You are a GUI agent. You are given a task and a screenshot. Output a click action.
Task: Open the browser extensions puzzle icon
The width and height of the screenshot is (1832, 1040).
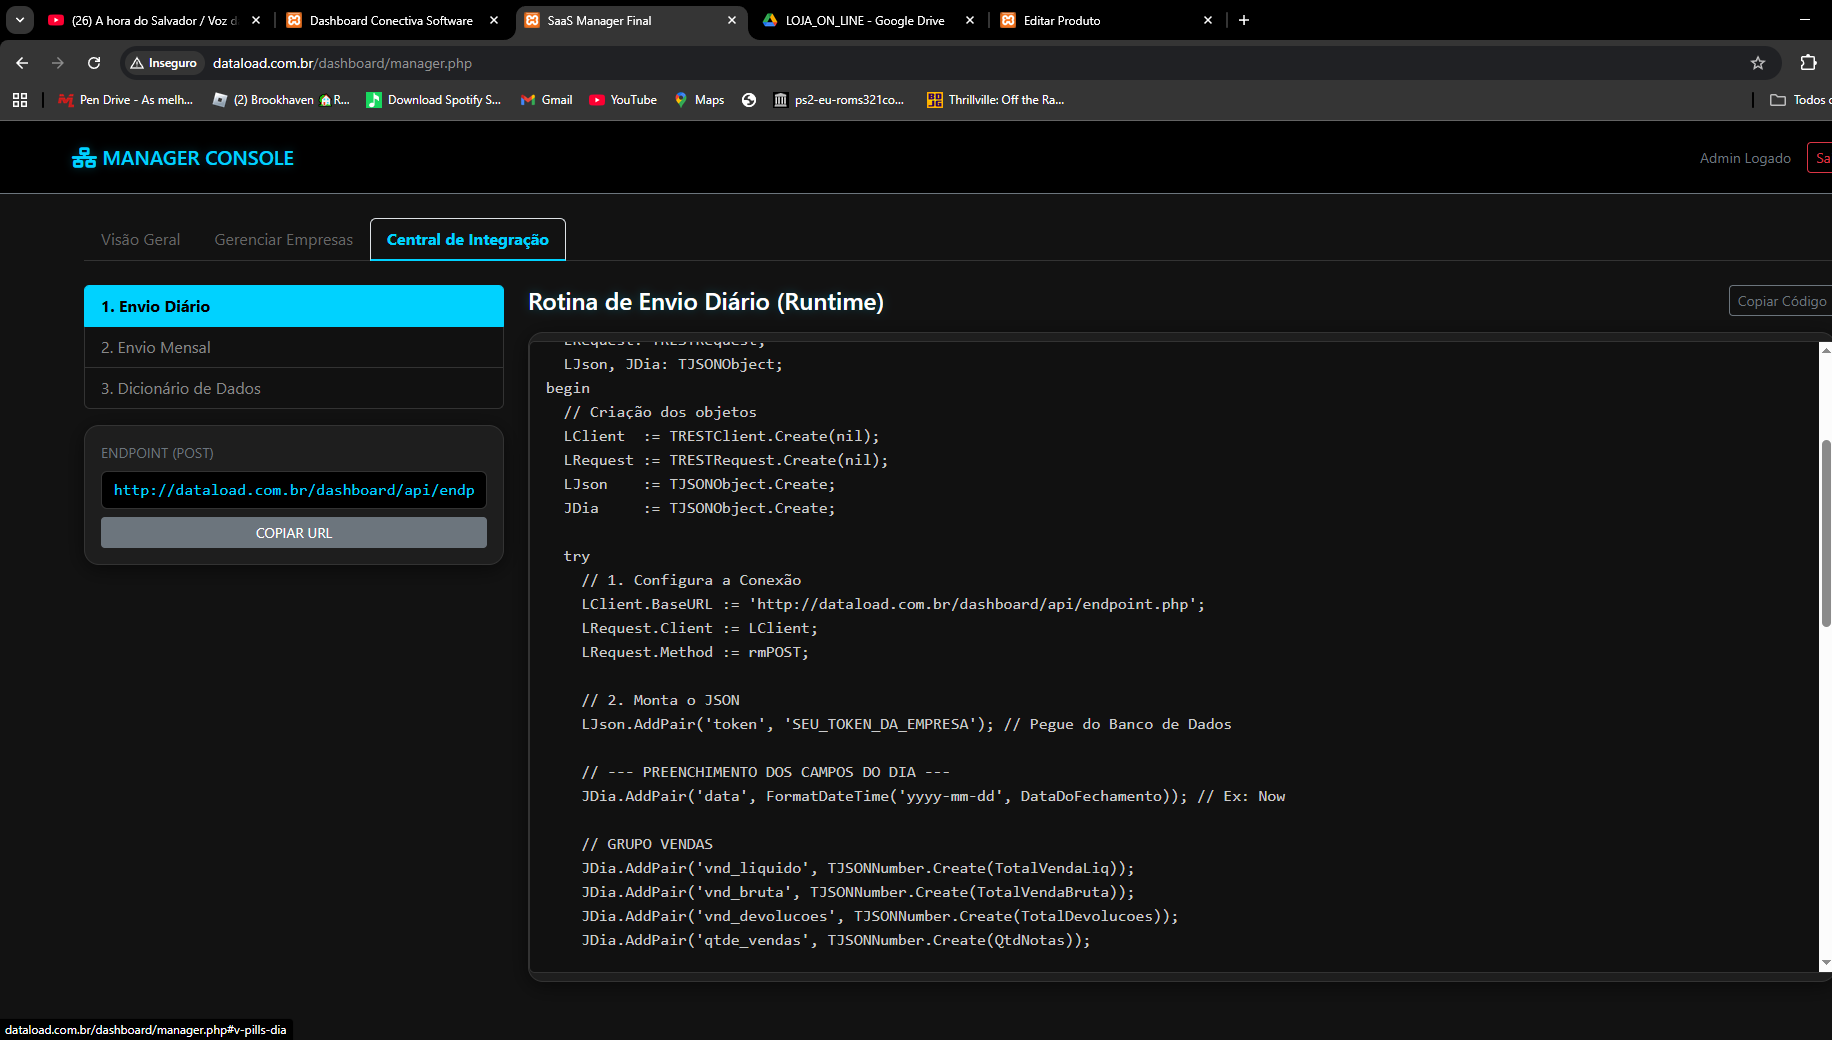[1807, 63]
